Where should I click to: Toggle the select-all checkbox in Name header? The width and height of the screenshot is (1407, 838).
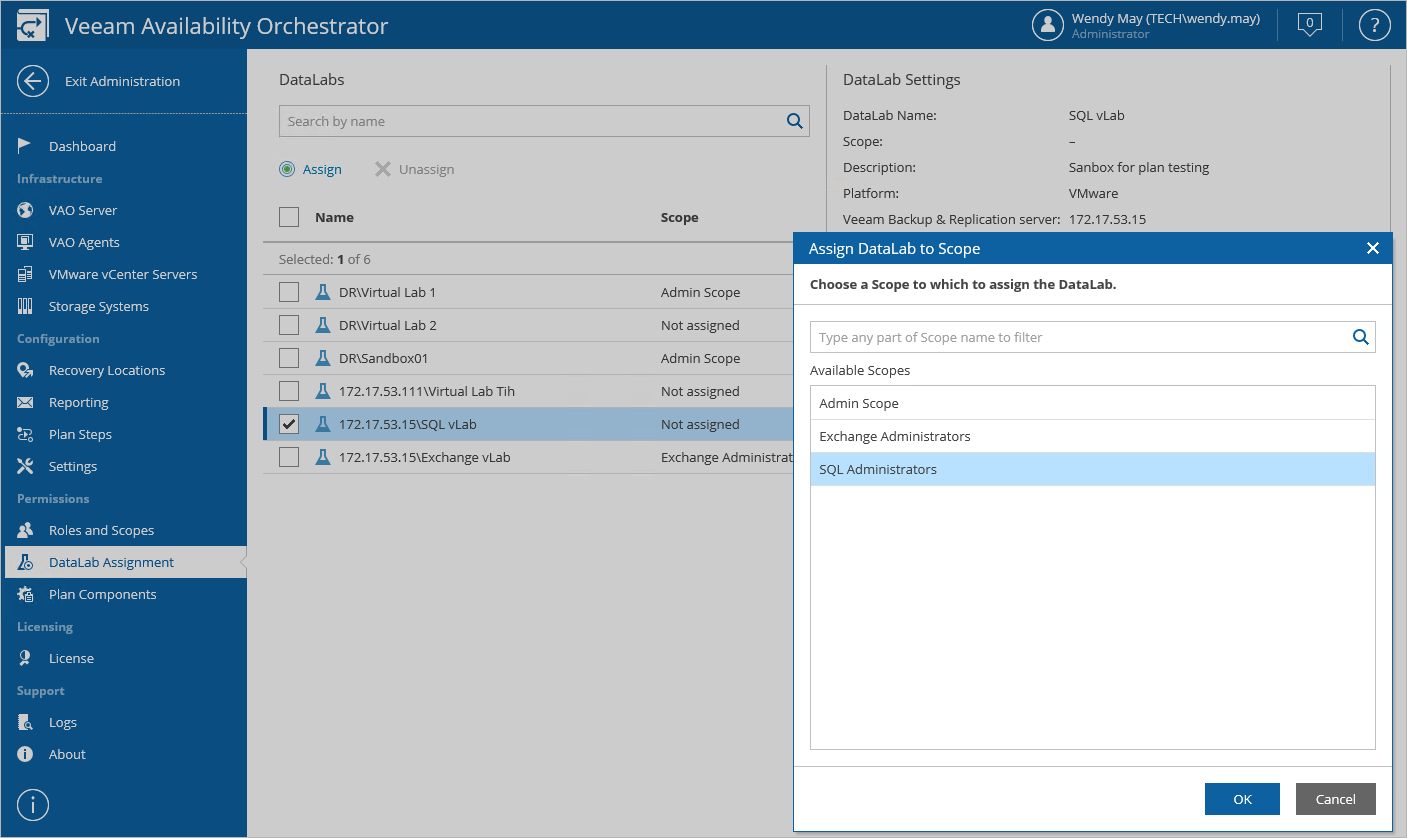click(289, 217)
